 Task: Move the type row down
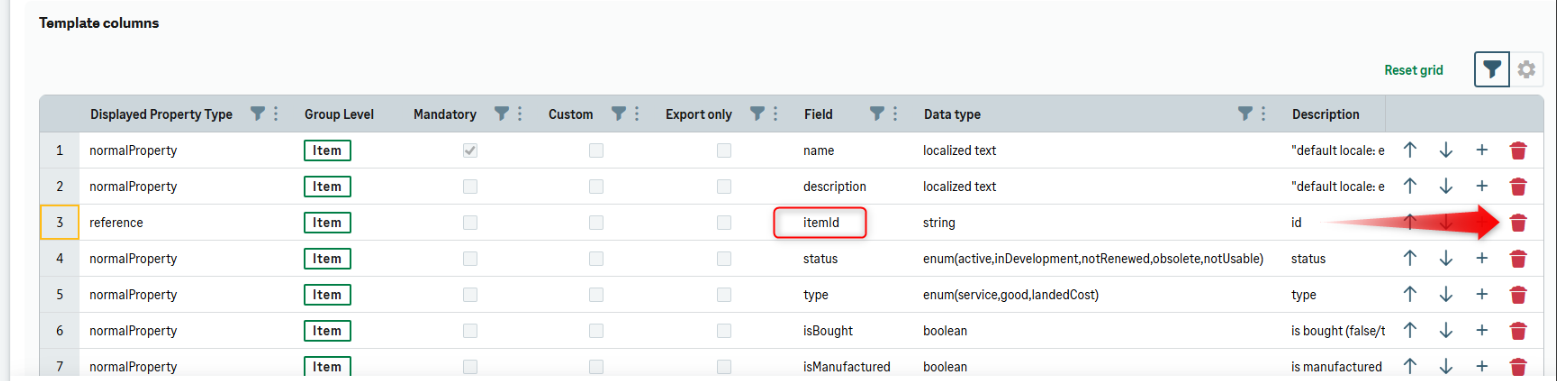click(1446, 294)
